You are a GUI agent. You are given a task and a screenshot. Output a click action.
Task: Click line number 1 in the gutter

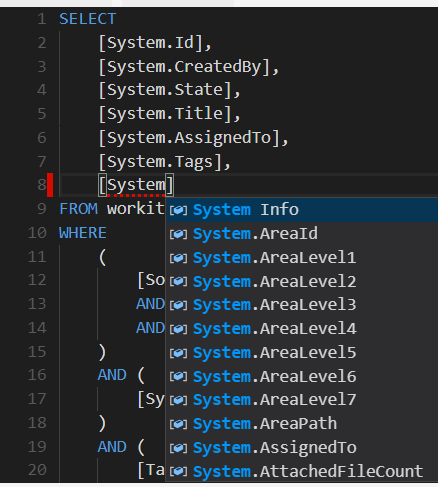pos(42,19)
